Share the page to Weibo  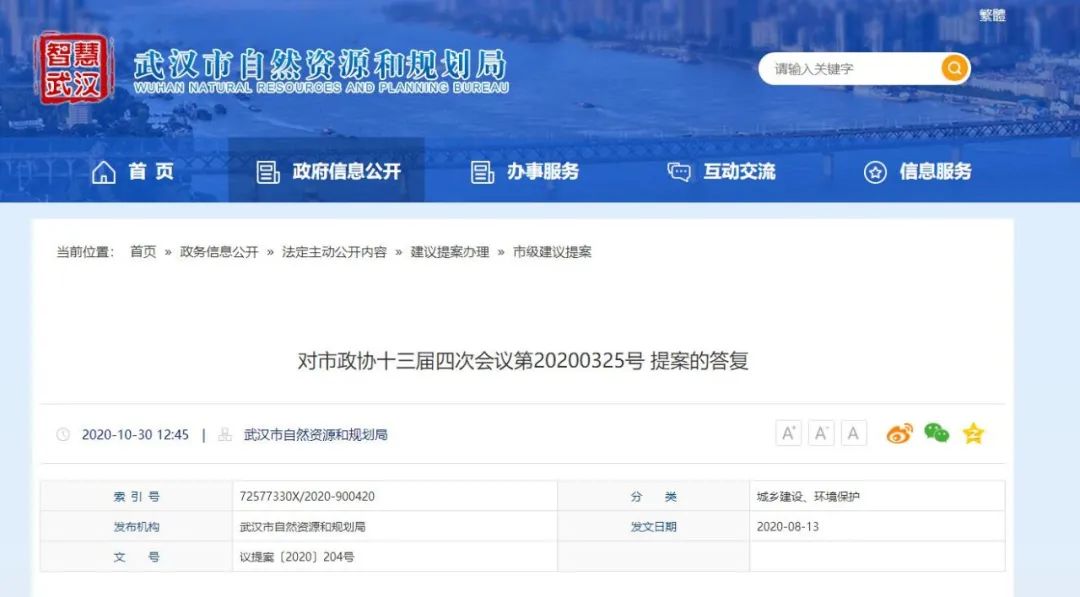pos(899,434)
